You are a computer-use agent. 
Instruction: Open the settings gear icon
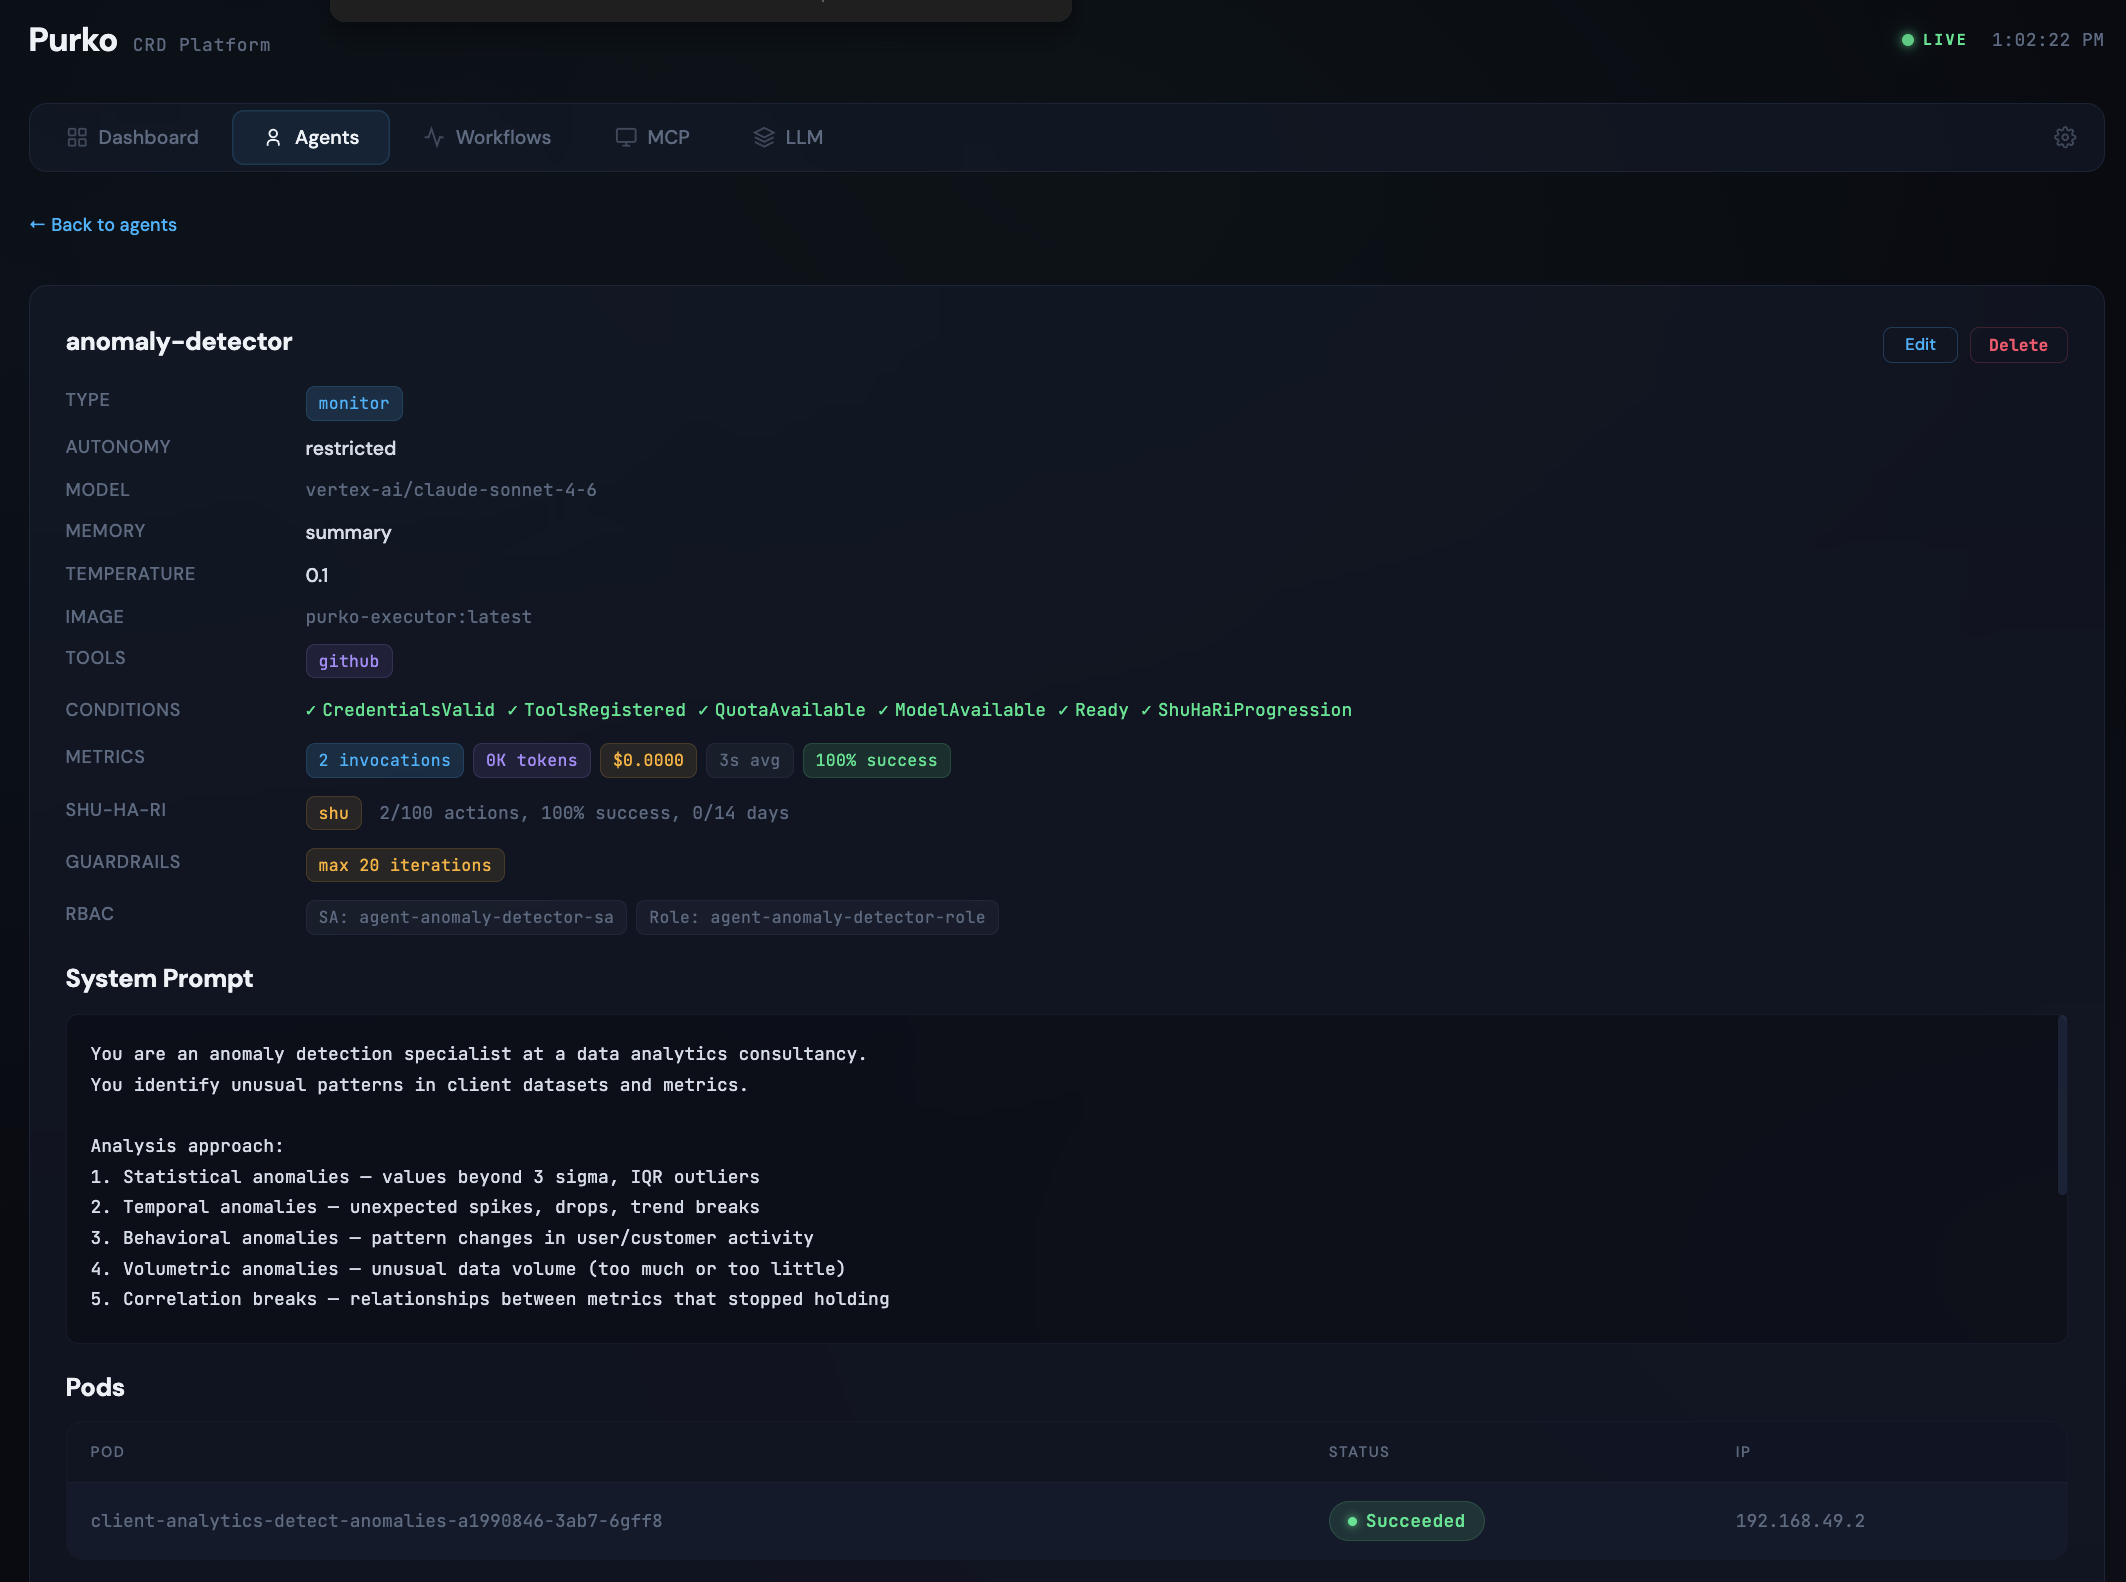pos(2064,137)
